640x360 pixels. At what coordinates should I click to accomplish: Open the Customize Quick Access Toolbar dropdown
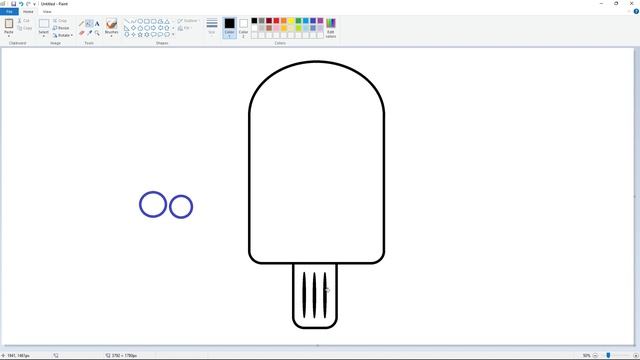click(34, 4)
